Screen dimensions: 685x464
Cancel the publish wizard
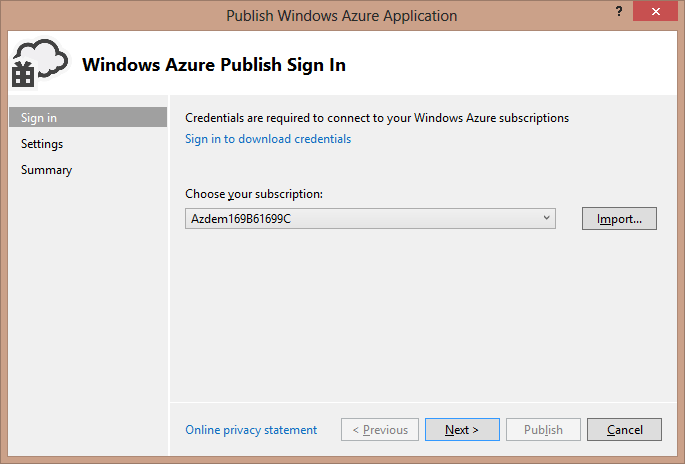click(624, 429)
